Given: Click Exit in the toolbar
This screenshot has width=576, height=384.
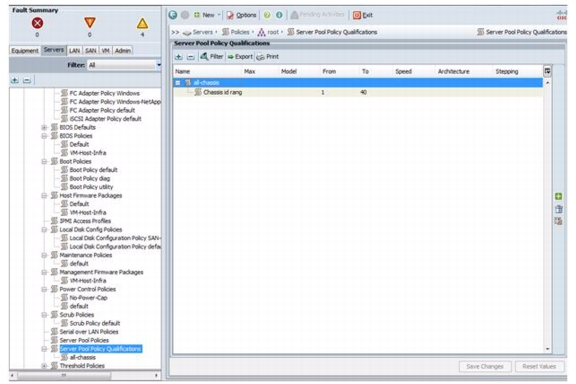Looking at the screenshot, I should click(x=363, y=15).
